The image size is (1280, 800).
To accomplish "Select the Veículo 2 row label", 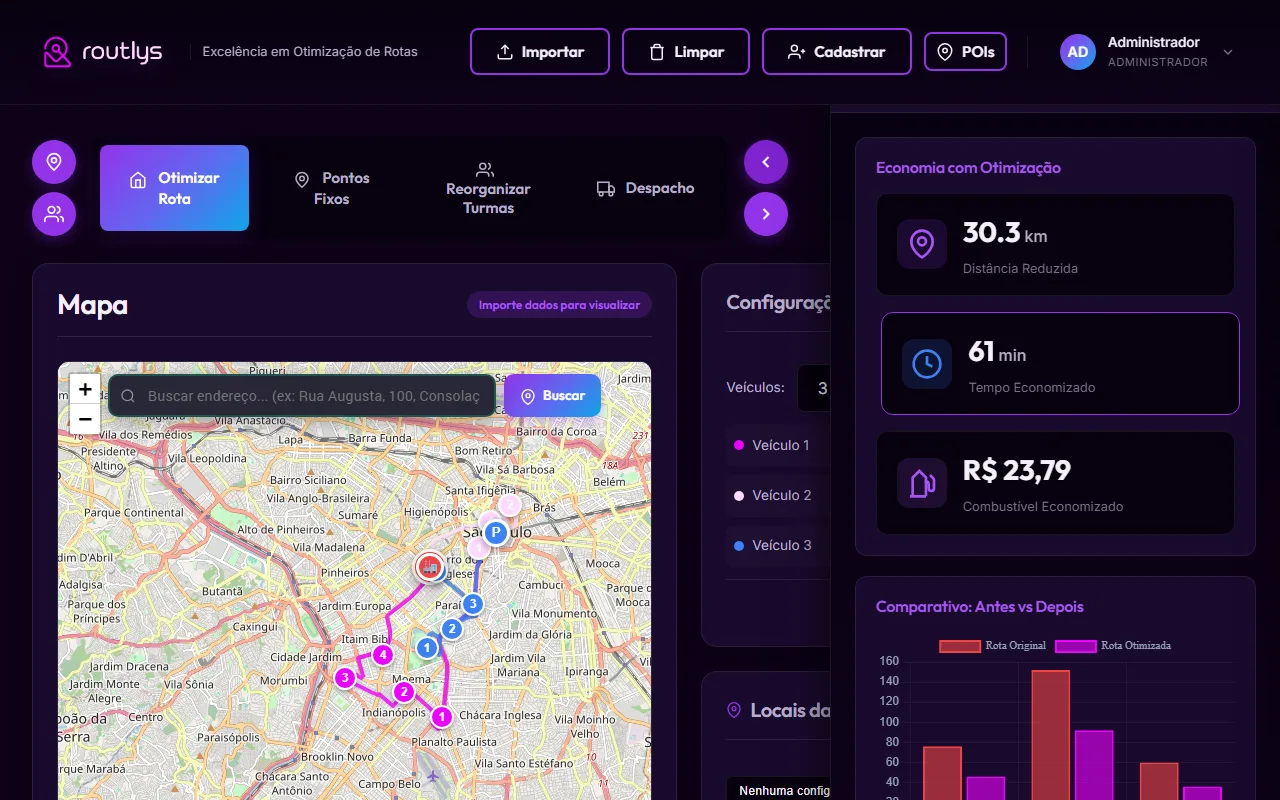I will [782, 495].
